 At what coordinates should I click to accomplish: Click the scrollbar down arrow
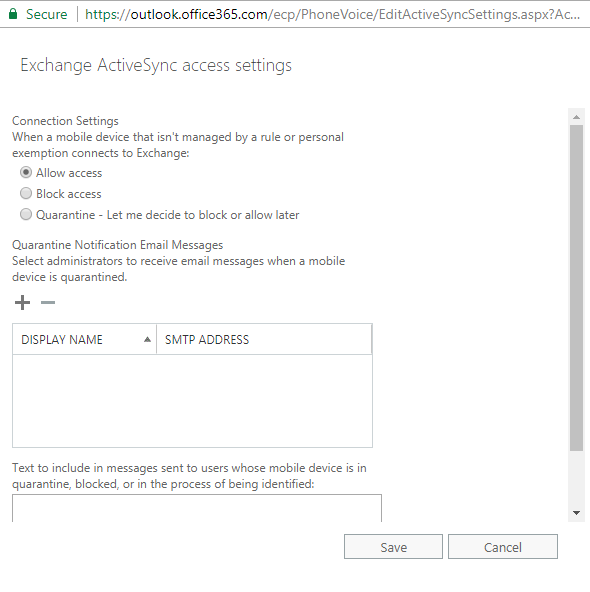[x=576, y=513]
